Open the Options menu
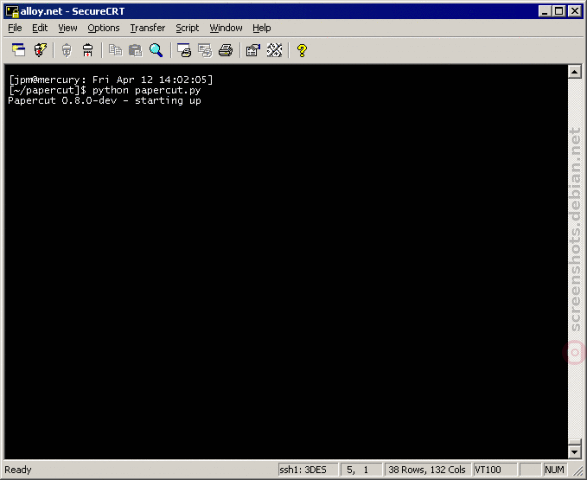Viewport: 587px width, 480px height. pyautogui.click(x=103, y=28)
